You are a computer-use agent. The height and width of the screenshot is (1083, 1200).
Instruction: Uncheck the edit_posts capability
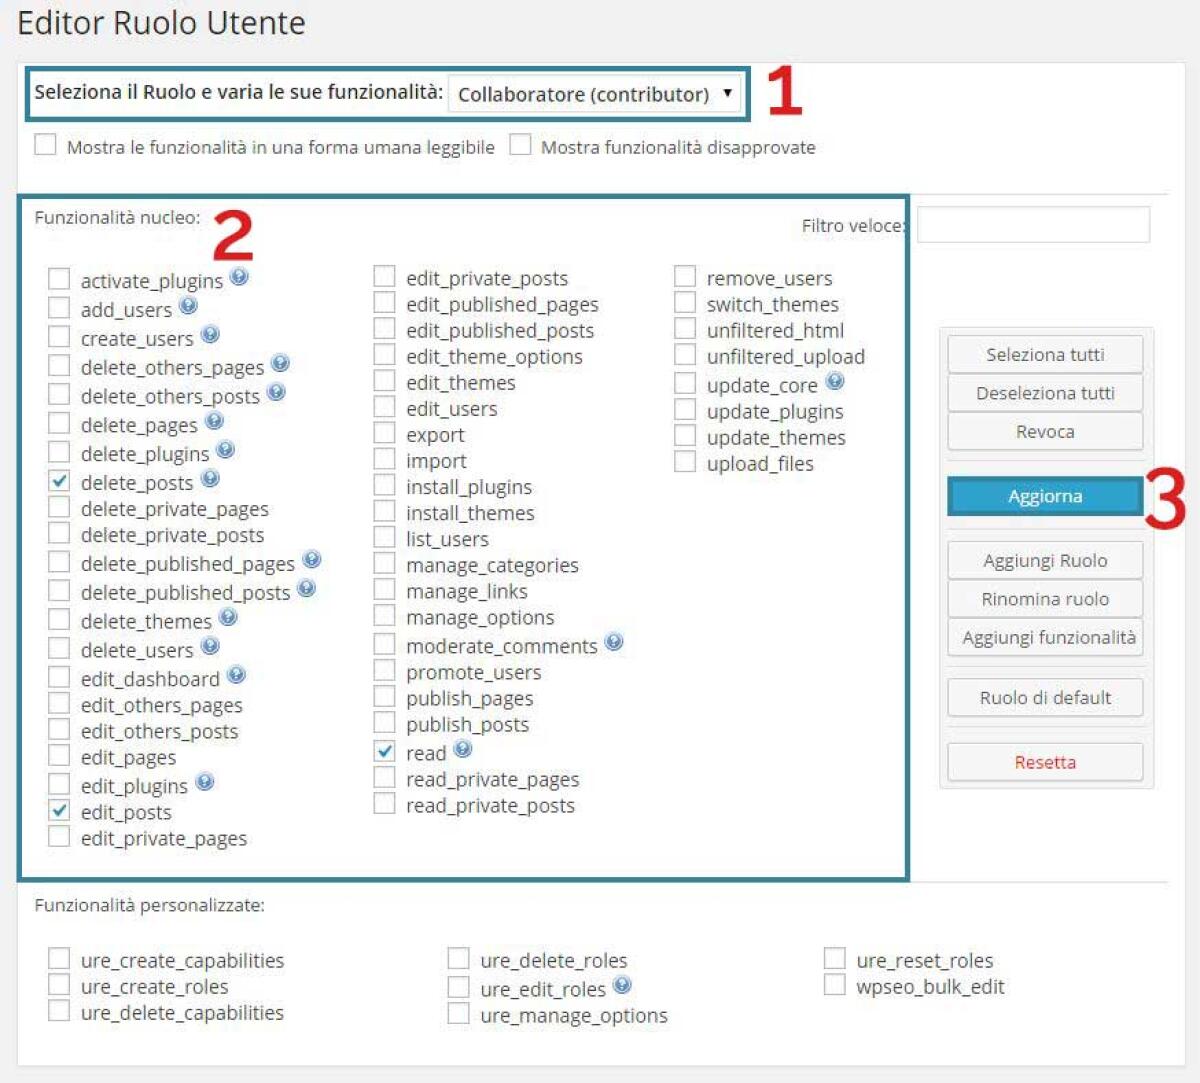[x=58, y=812]
